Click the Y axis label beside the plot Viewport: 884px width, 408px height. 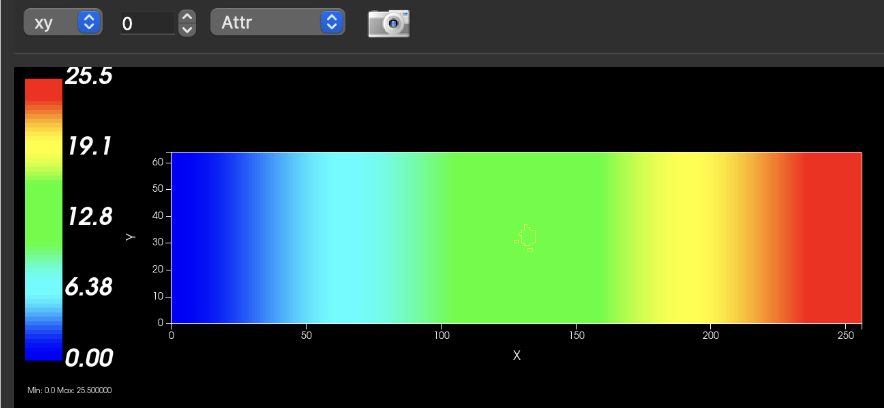[130, 237]
